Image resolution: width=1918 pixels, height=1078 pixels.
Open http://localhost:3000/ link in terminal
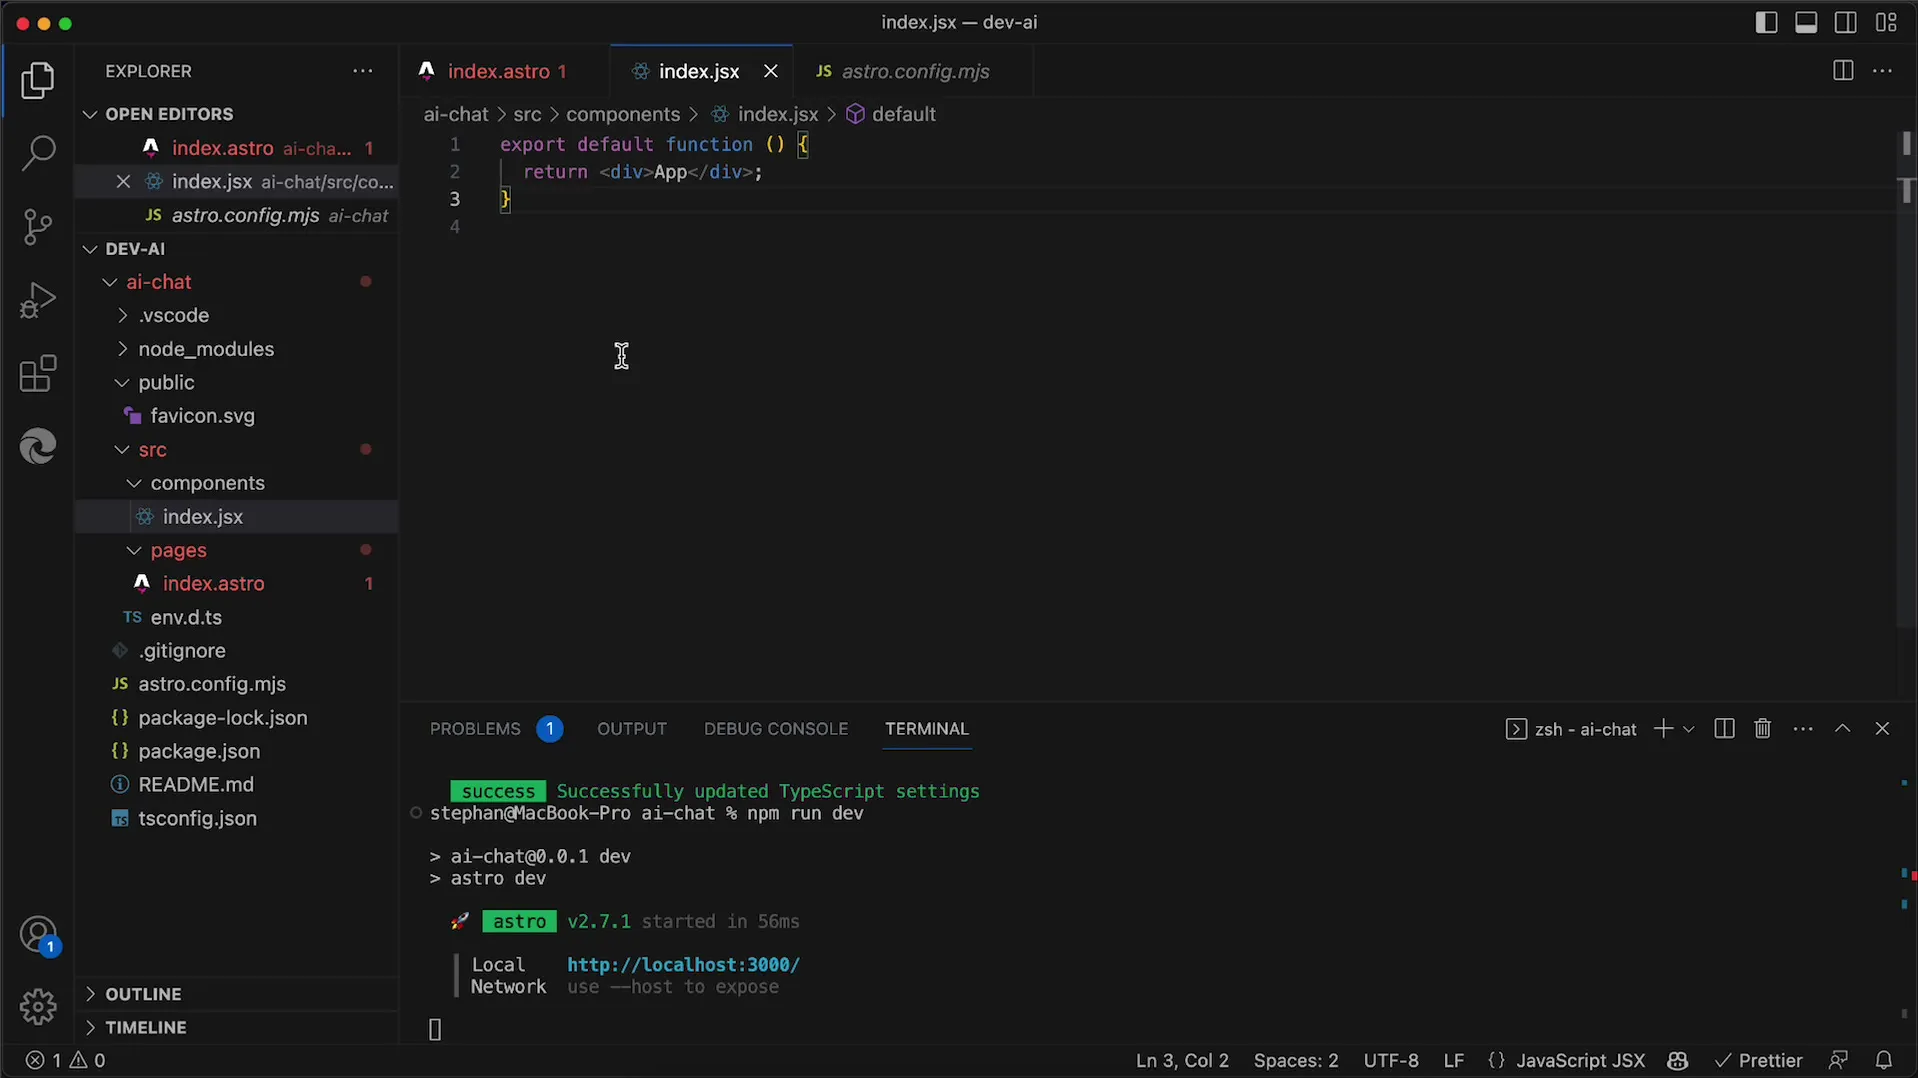coord(683,965)
